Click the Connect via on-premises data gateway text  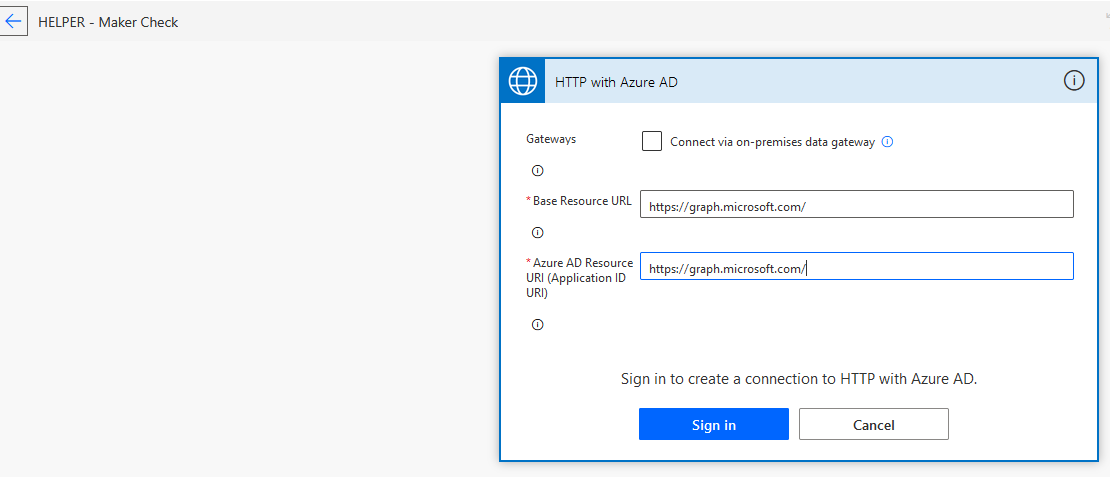(772, 142)
